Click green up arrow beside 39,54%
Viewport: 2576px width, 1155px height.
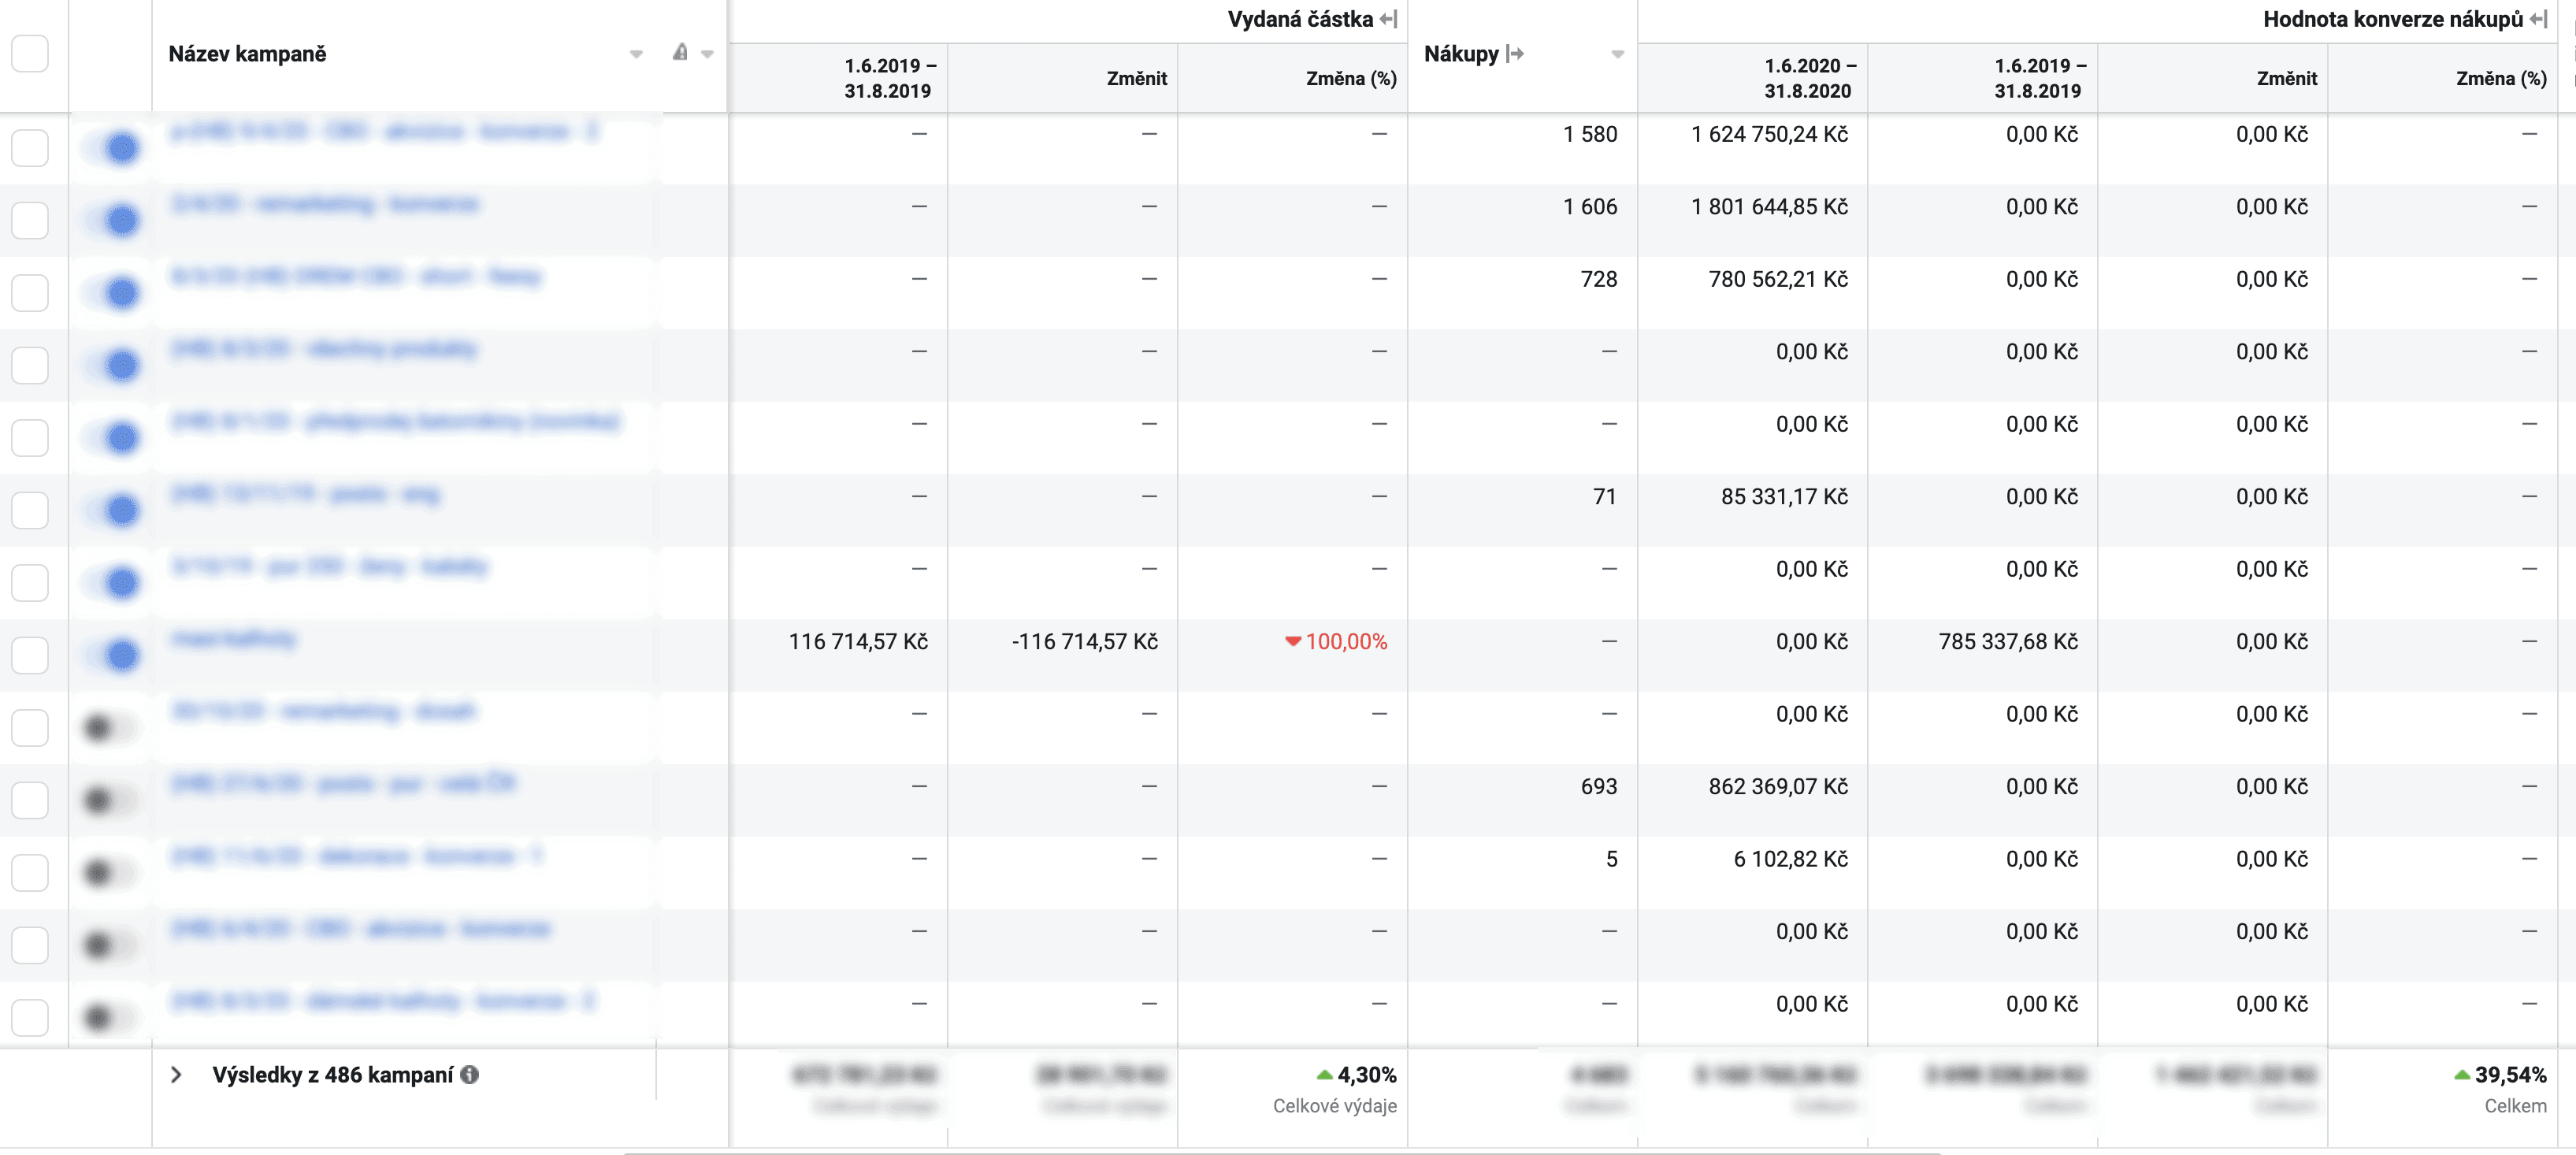tap(2462, 1075)
